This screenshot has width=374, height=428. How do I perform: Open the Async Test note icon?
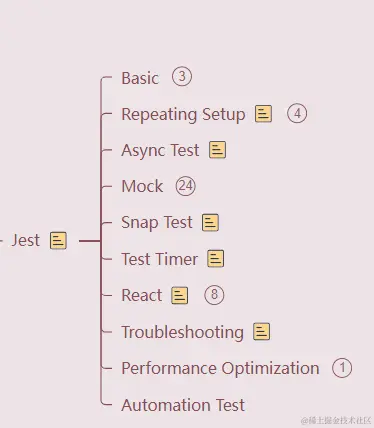click(217, 150)
